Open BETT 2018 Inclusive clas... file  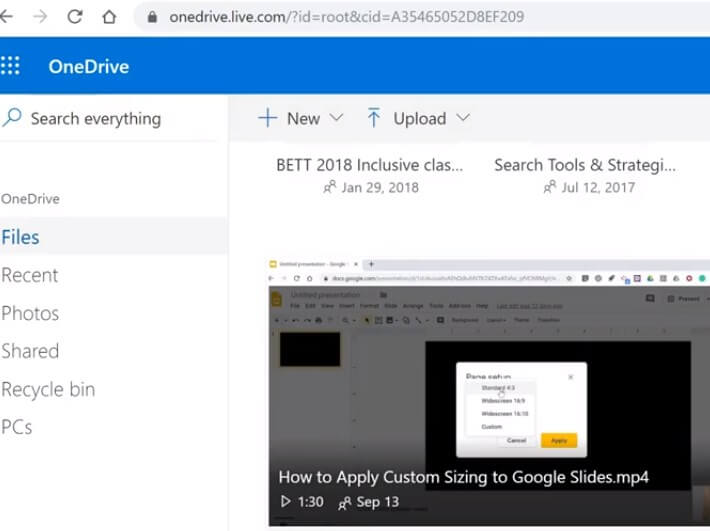coord(370,165)
